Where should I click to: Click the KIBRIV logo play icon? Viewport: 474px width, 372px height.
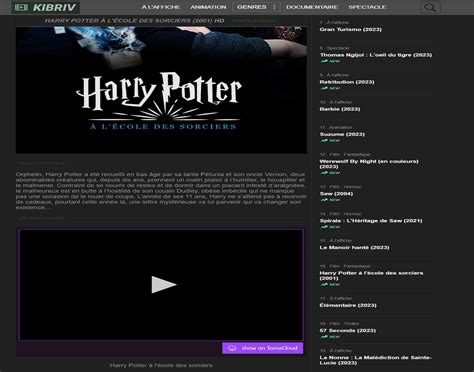(x=21, y=7)
